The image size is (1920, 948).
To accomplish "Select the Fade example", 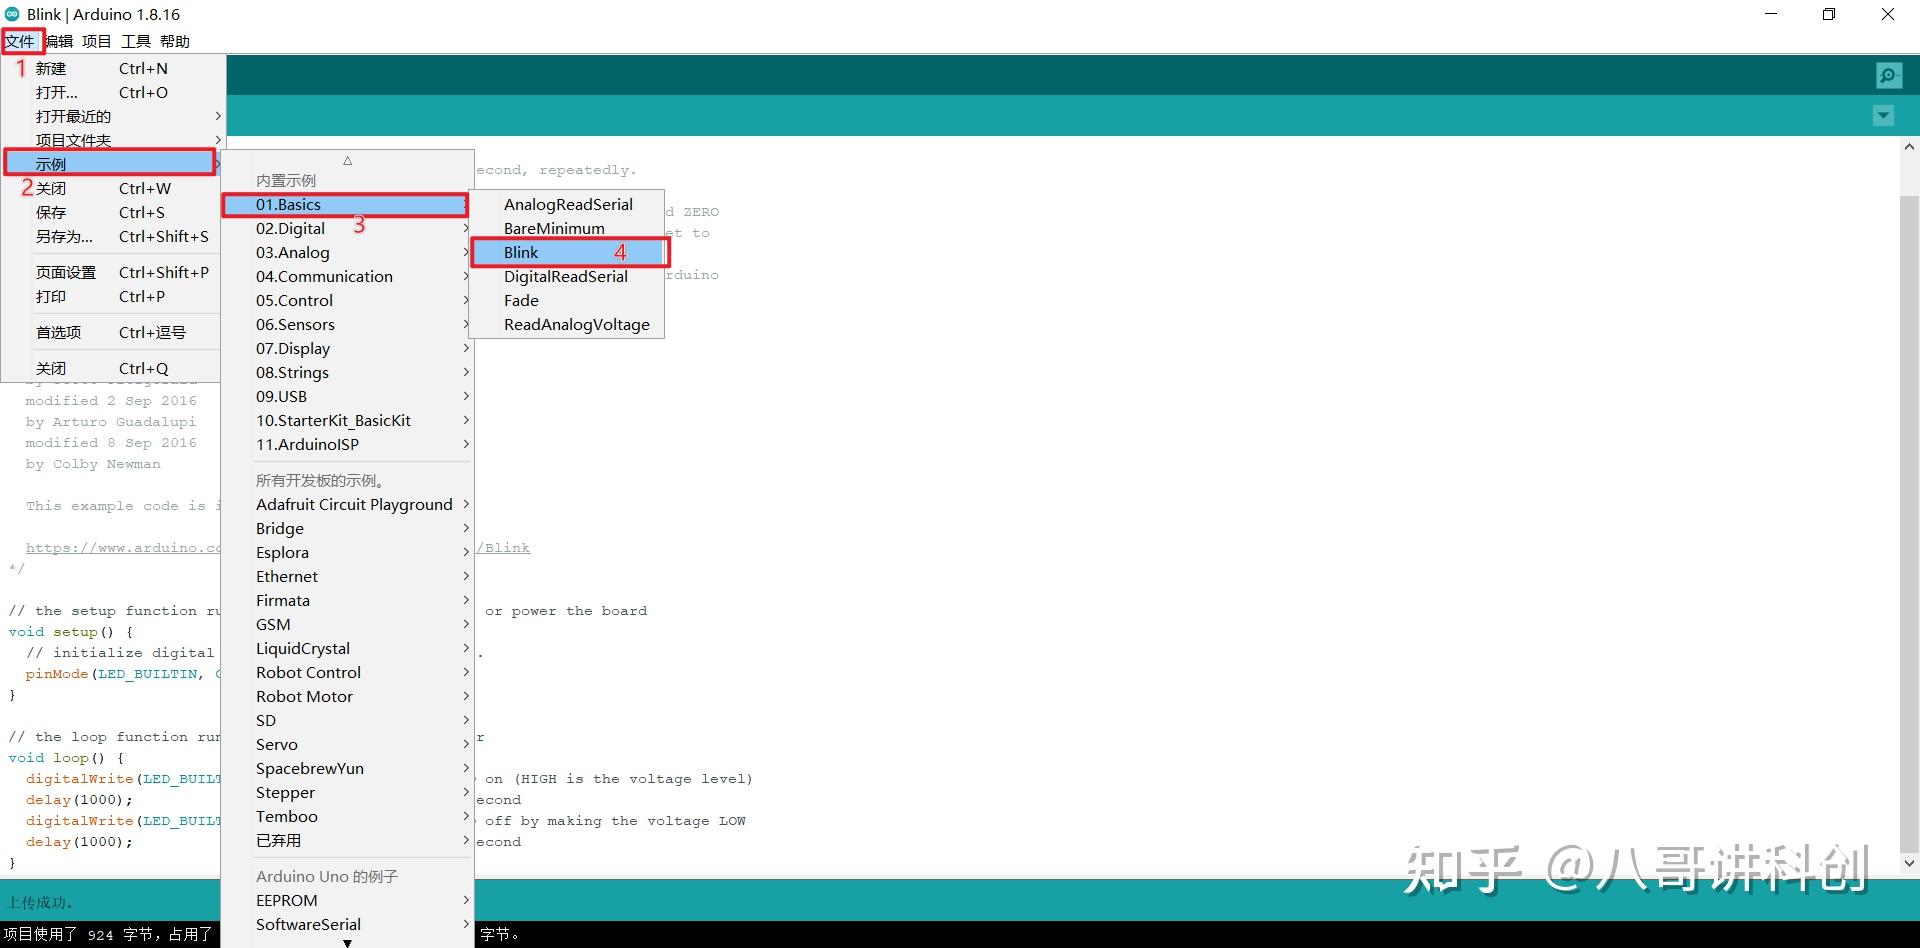I will (521, 300).
